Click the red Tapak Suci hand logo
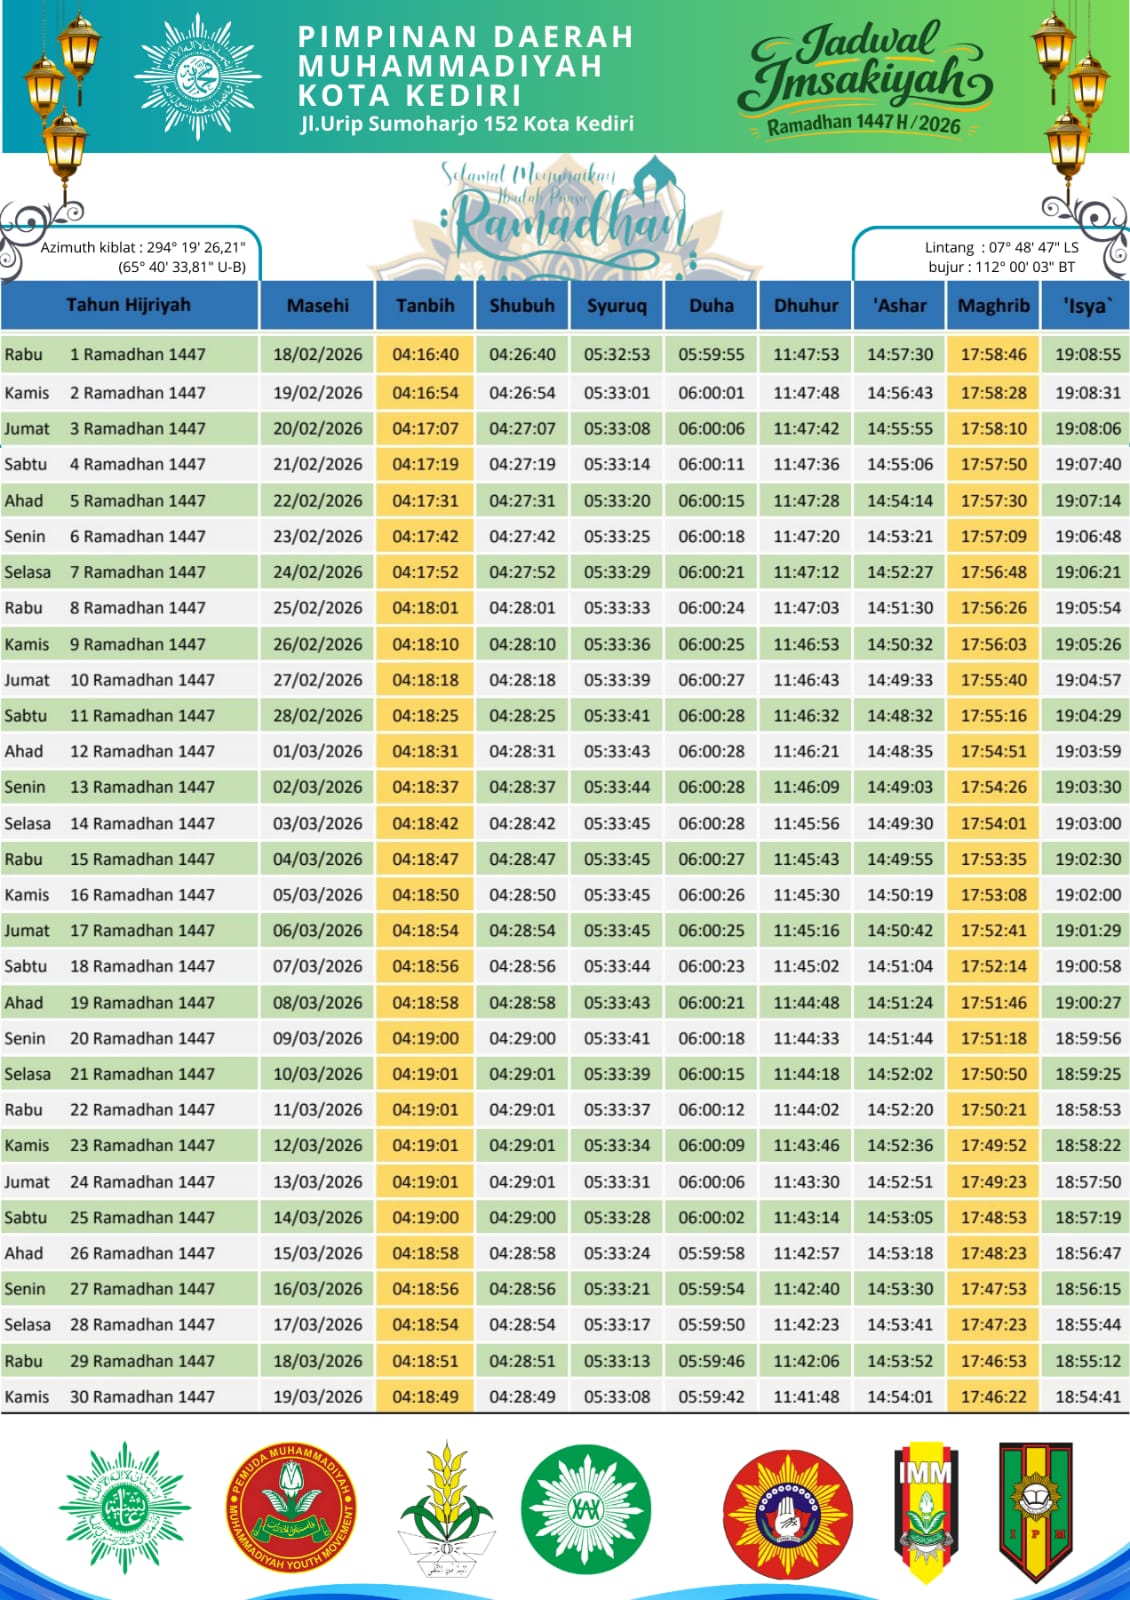 788,1516
